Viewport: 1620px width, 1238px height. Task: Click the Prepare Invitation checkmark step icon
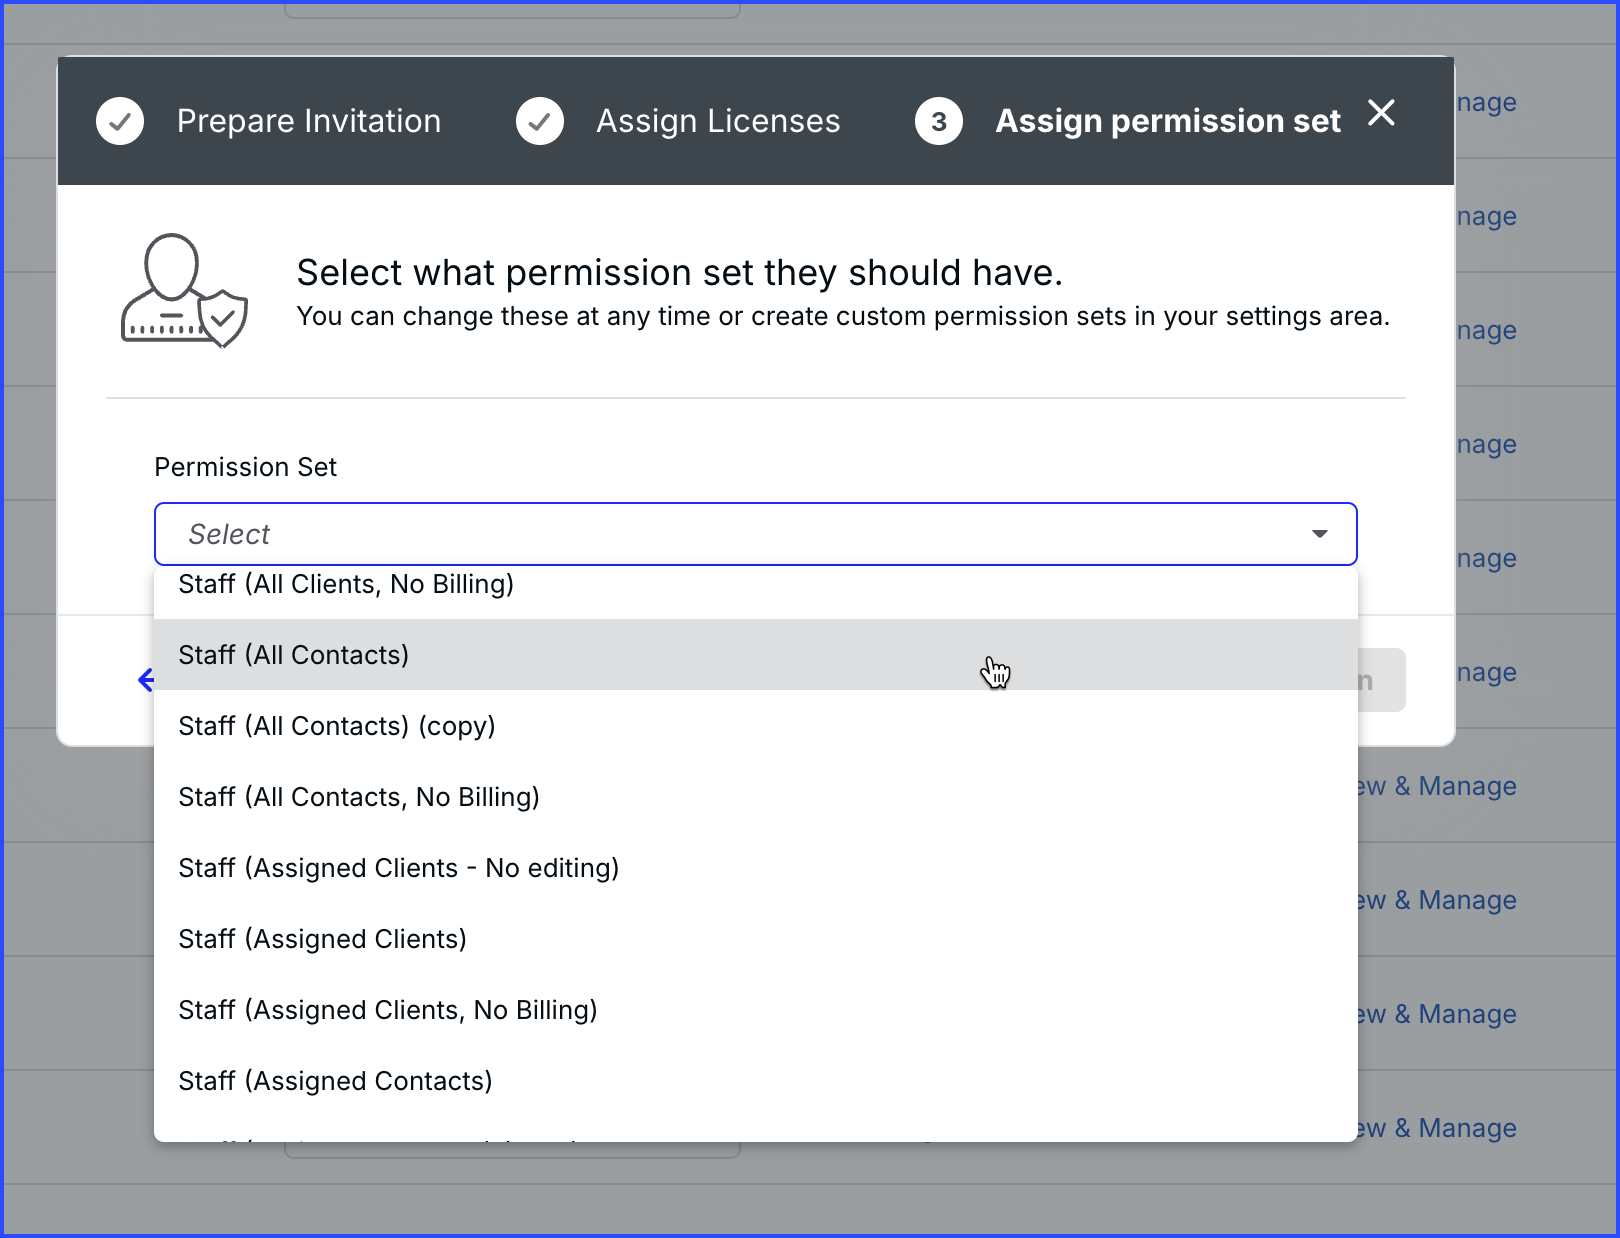pyautogui.click(x=120, y=121)
